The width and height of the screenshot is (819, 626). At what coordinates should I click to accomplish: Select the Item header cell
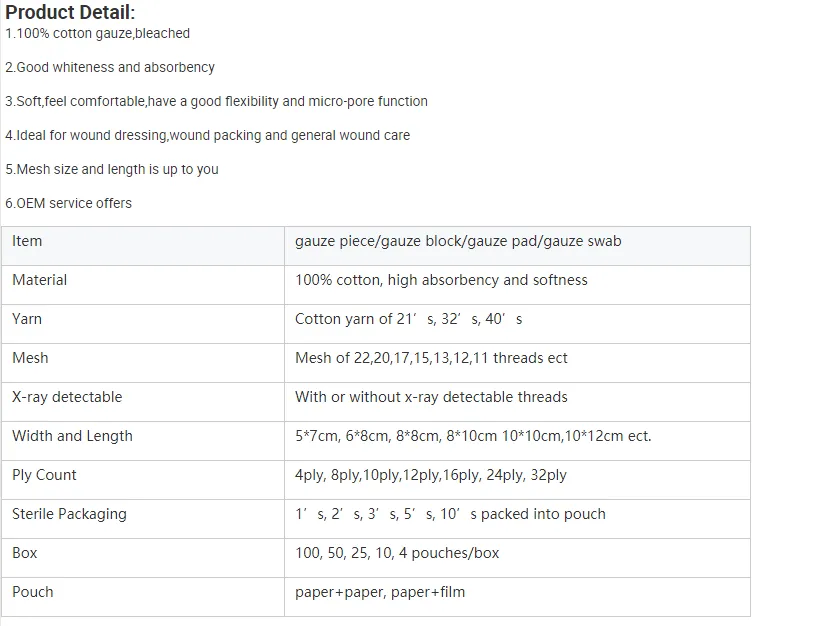[x=143, y=246]
